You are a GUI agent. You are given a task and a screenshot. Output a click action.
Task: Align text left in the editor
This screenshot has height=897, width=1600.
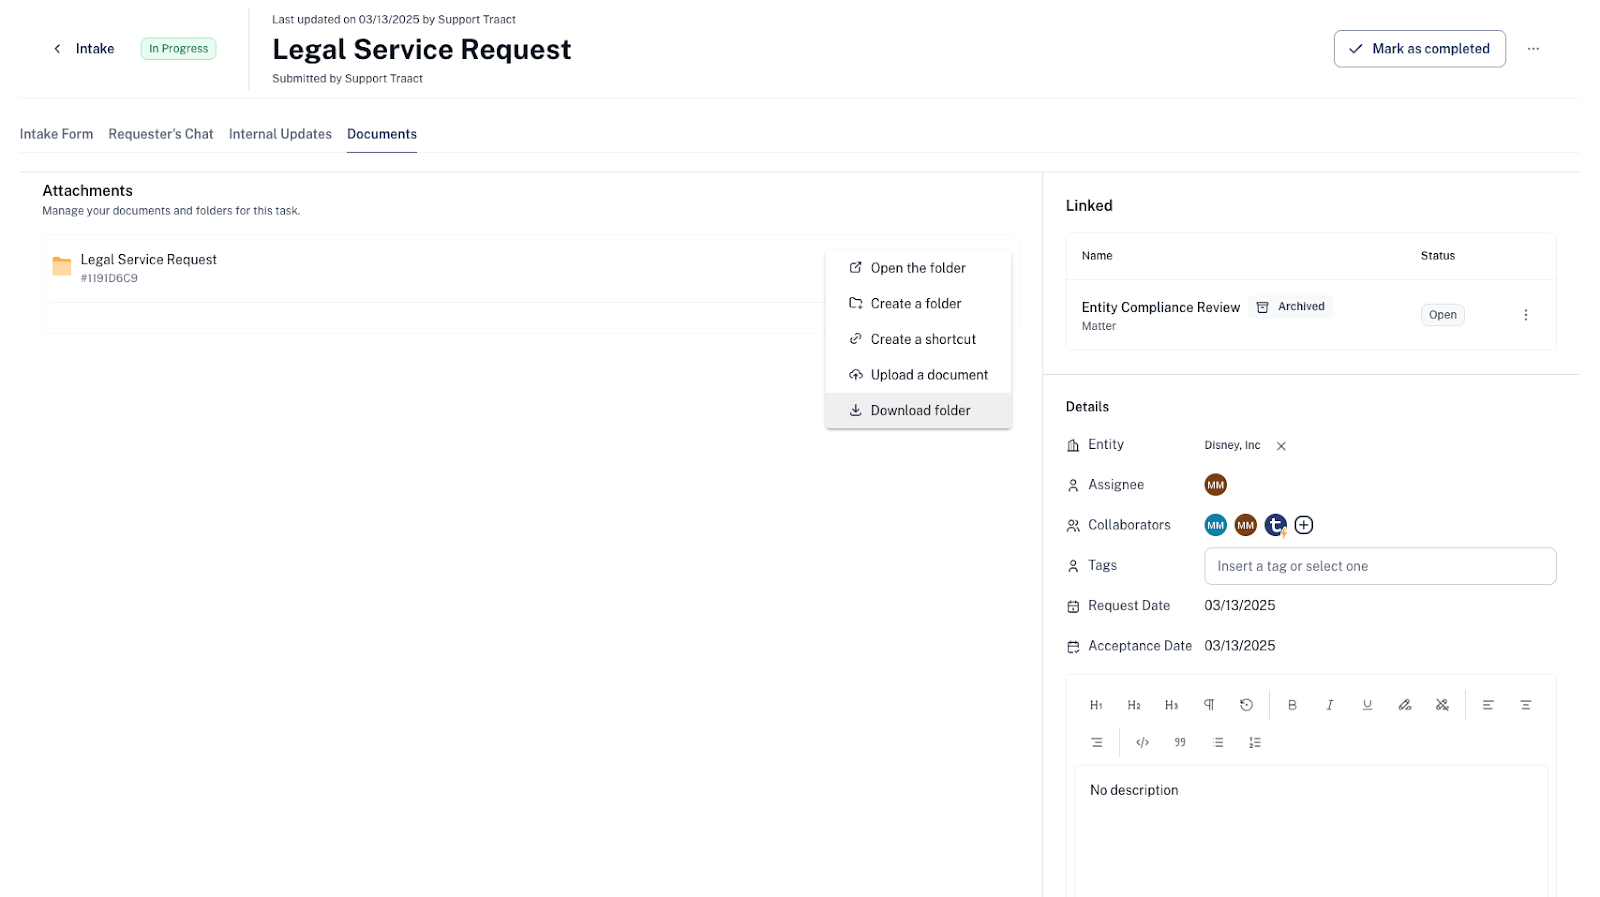1488,705
